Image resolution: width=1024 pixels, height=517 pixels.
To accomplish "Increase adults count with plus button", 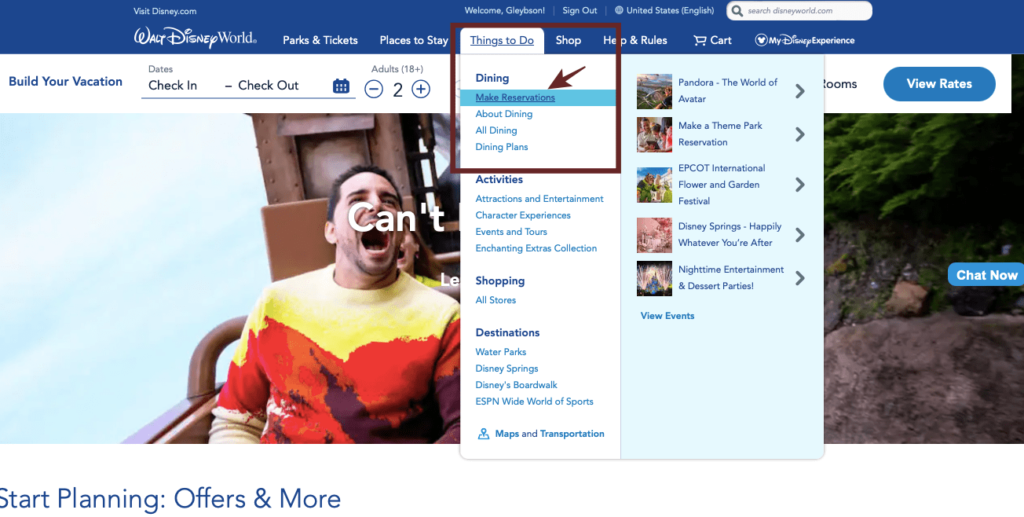I will coord(421,89).
